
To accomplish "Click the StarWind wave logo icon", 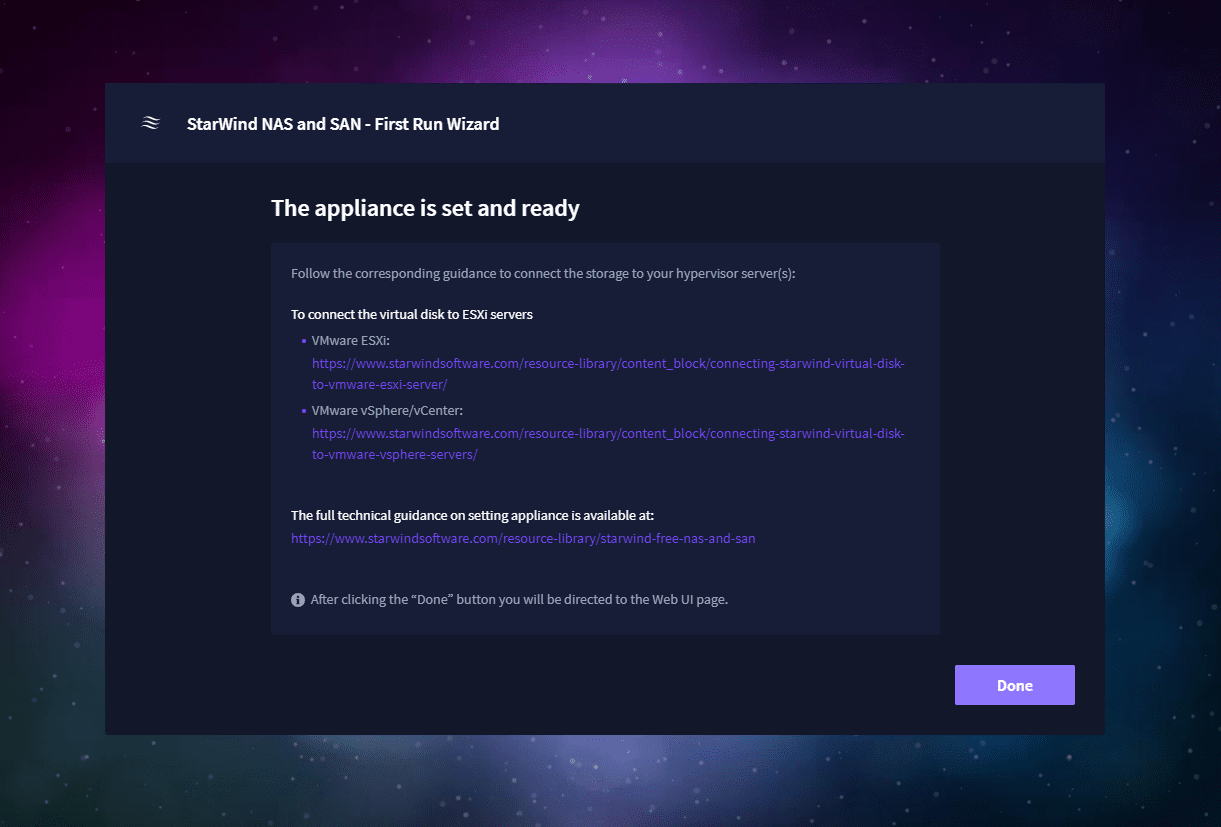I will [150, 124].
